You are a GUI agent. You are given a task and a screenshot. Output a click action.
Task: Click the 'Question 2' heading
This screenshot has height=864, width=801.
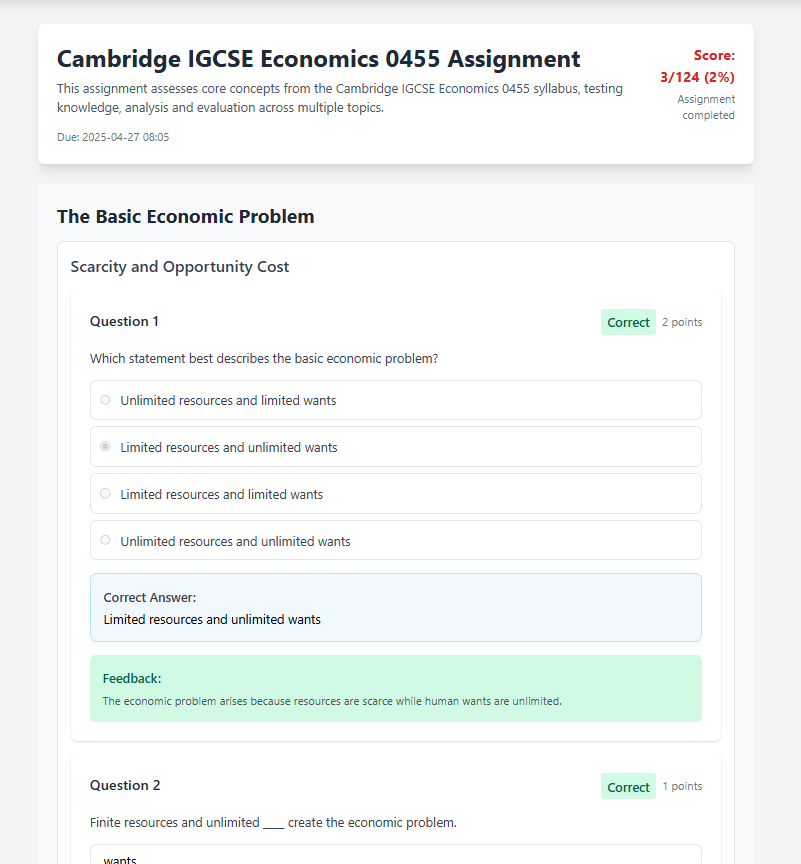click(124, 785)
